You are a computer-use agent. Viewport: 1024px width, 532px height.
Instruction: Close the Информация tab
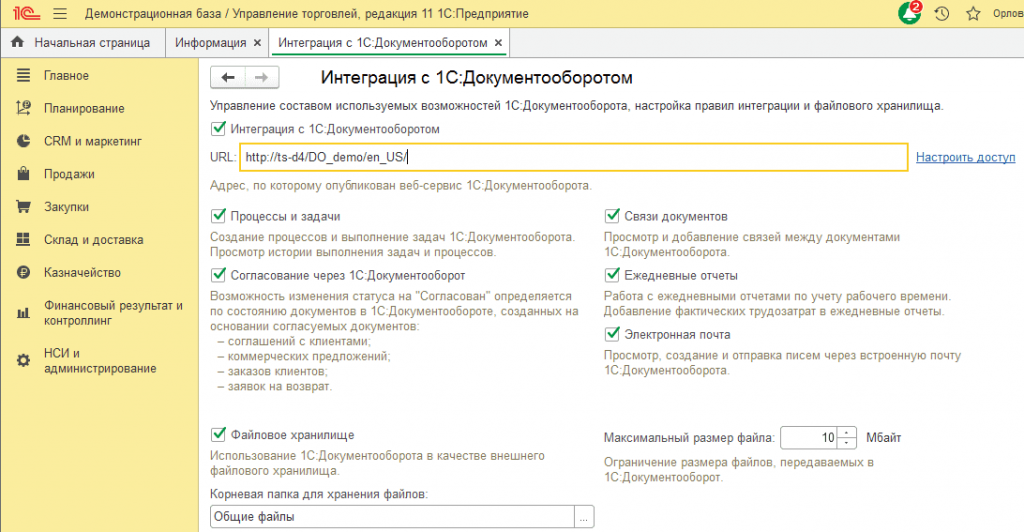[257, 42]
